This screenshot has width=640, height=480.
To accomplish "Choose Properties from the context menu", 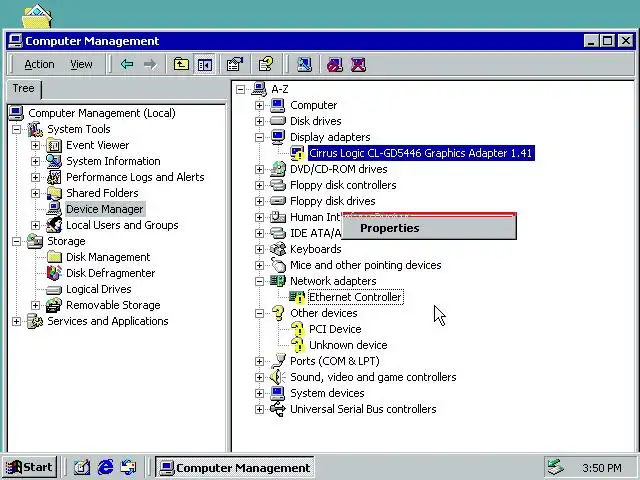I will click(x=429, y=228).
